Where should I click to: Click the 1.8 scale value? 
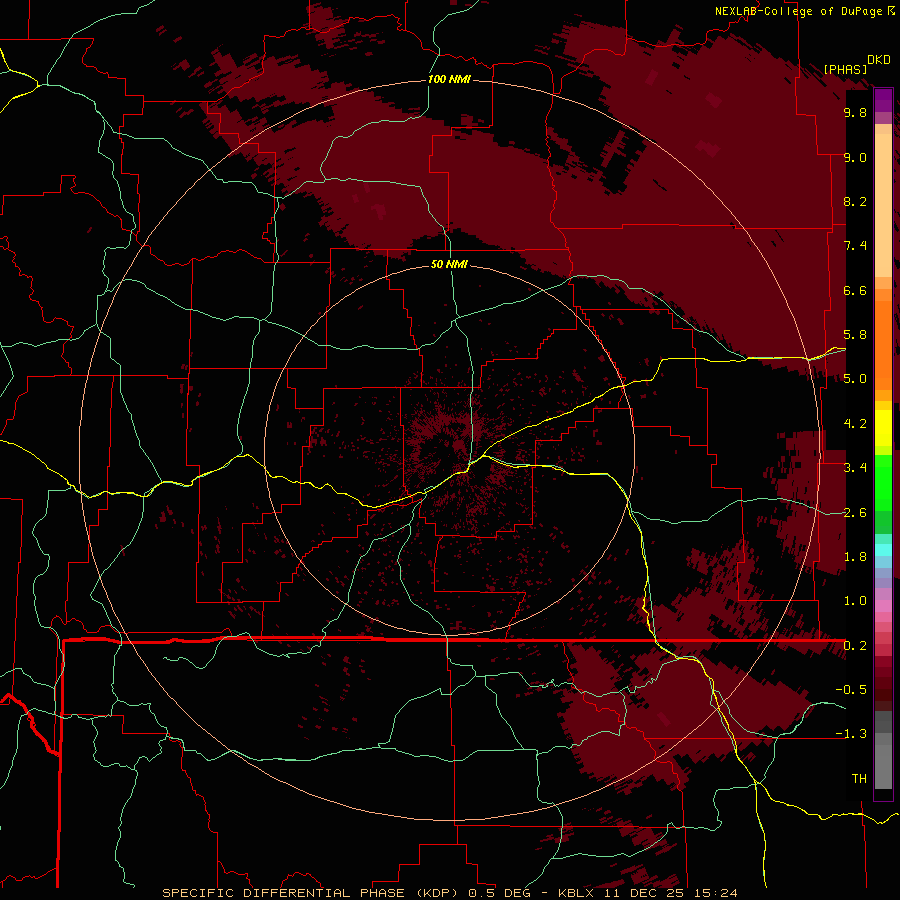[855, 557]
